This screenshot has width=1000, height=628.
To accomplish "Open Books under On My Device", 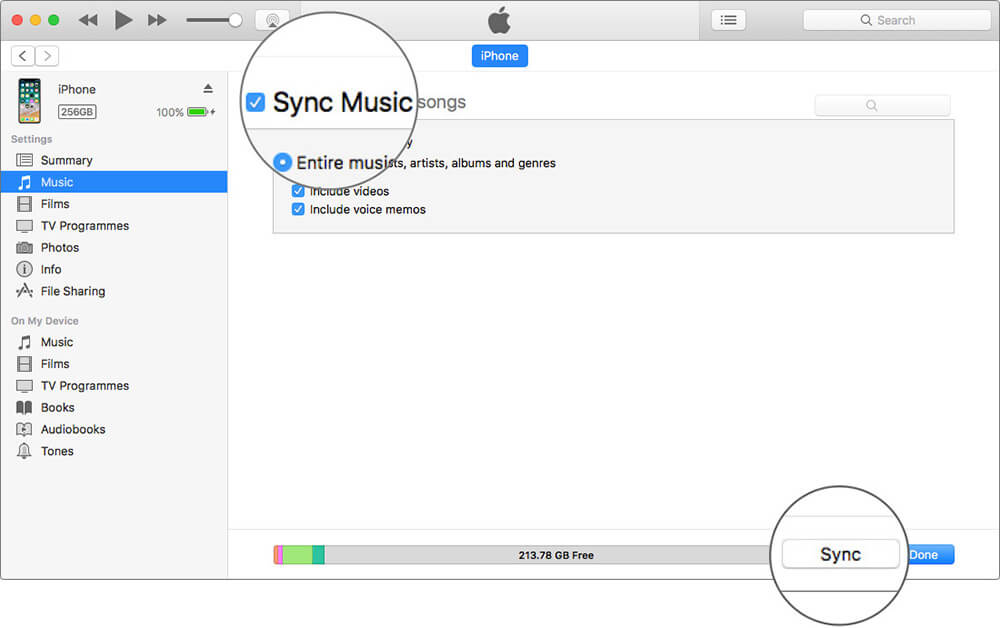I will point(114,407).
